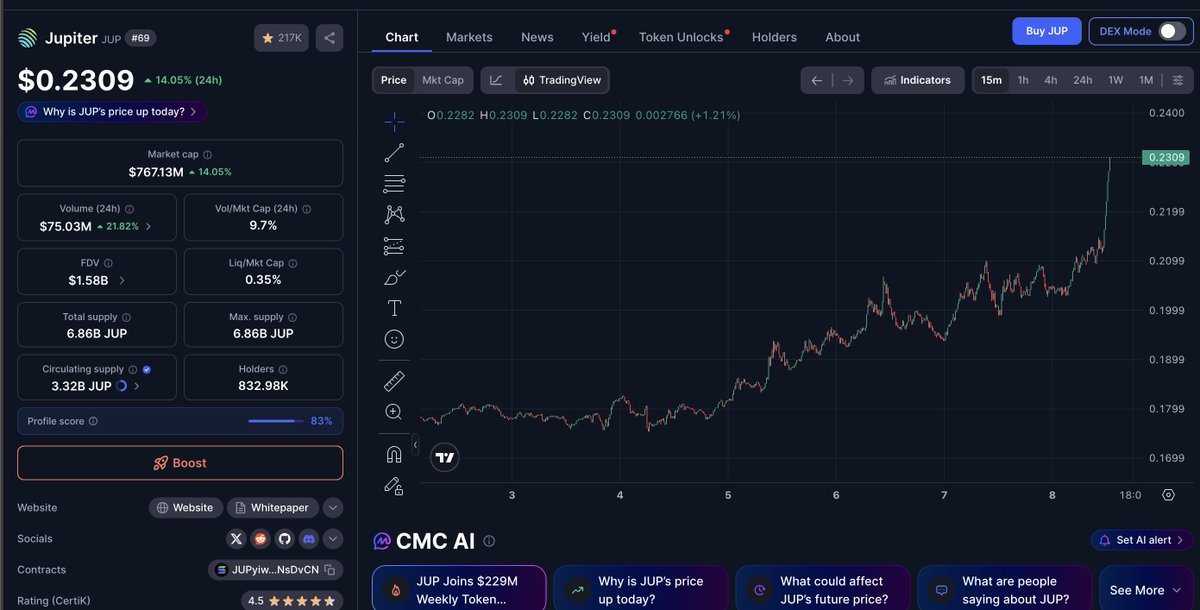
Task: Select the ruler measure tool
Action: pyautogui.click(x=394, y=381)
